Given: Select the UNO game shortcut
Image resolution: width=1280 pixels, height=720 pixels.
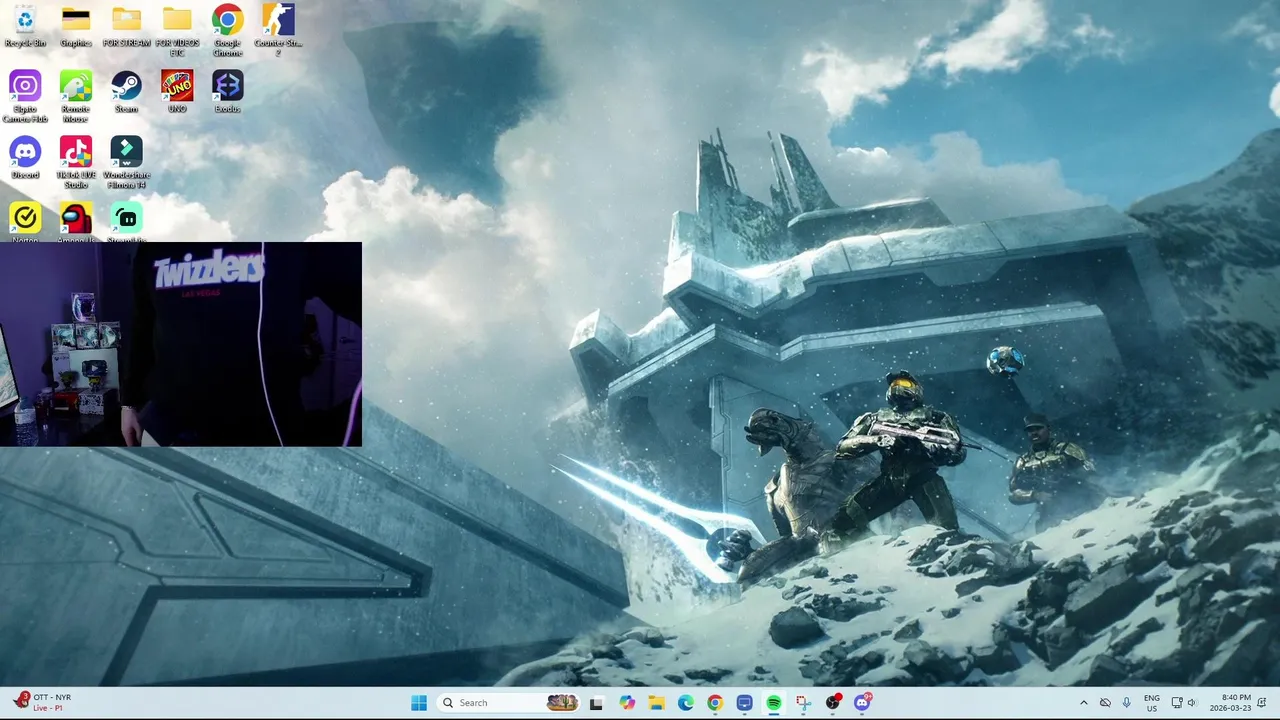Looking at the screenshot, I should 177,92.
